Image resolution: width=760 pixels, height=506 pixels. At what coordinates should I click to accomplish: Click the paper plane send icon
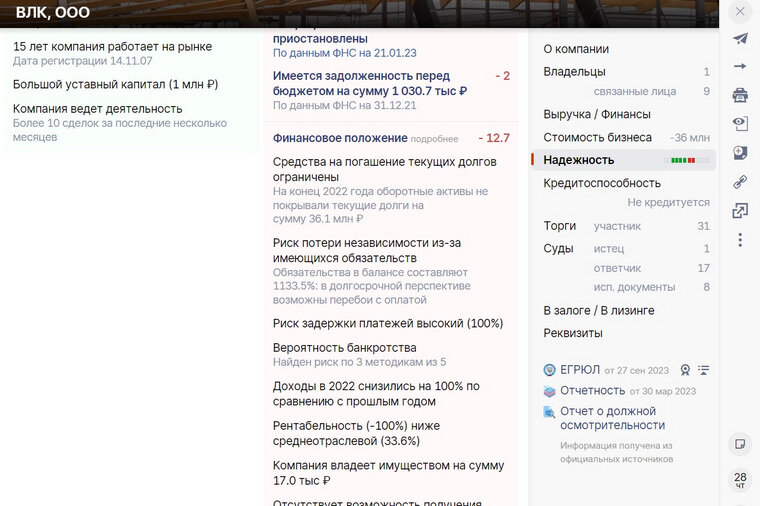(x=740, y=39)
